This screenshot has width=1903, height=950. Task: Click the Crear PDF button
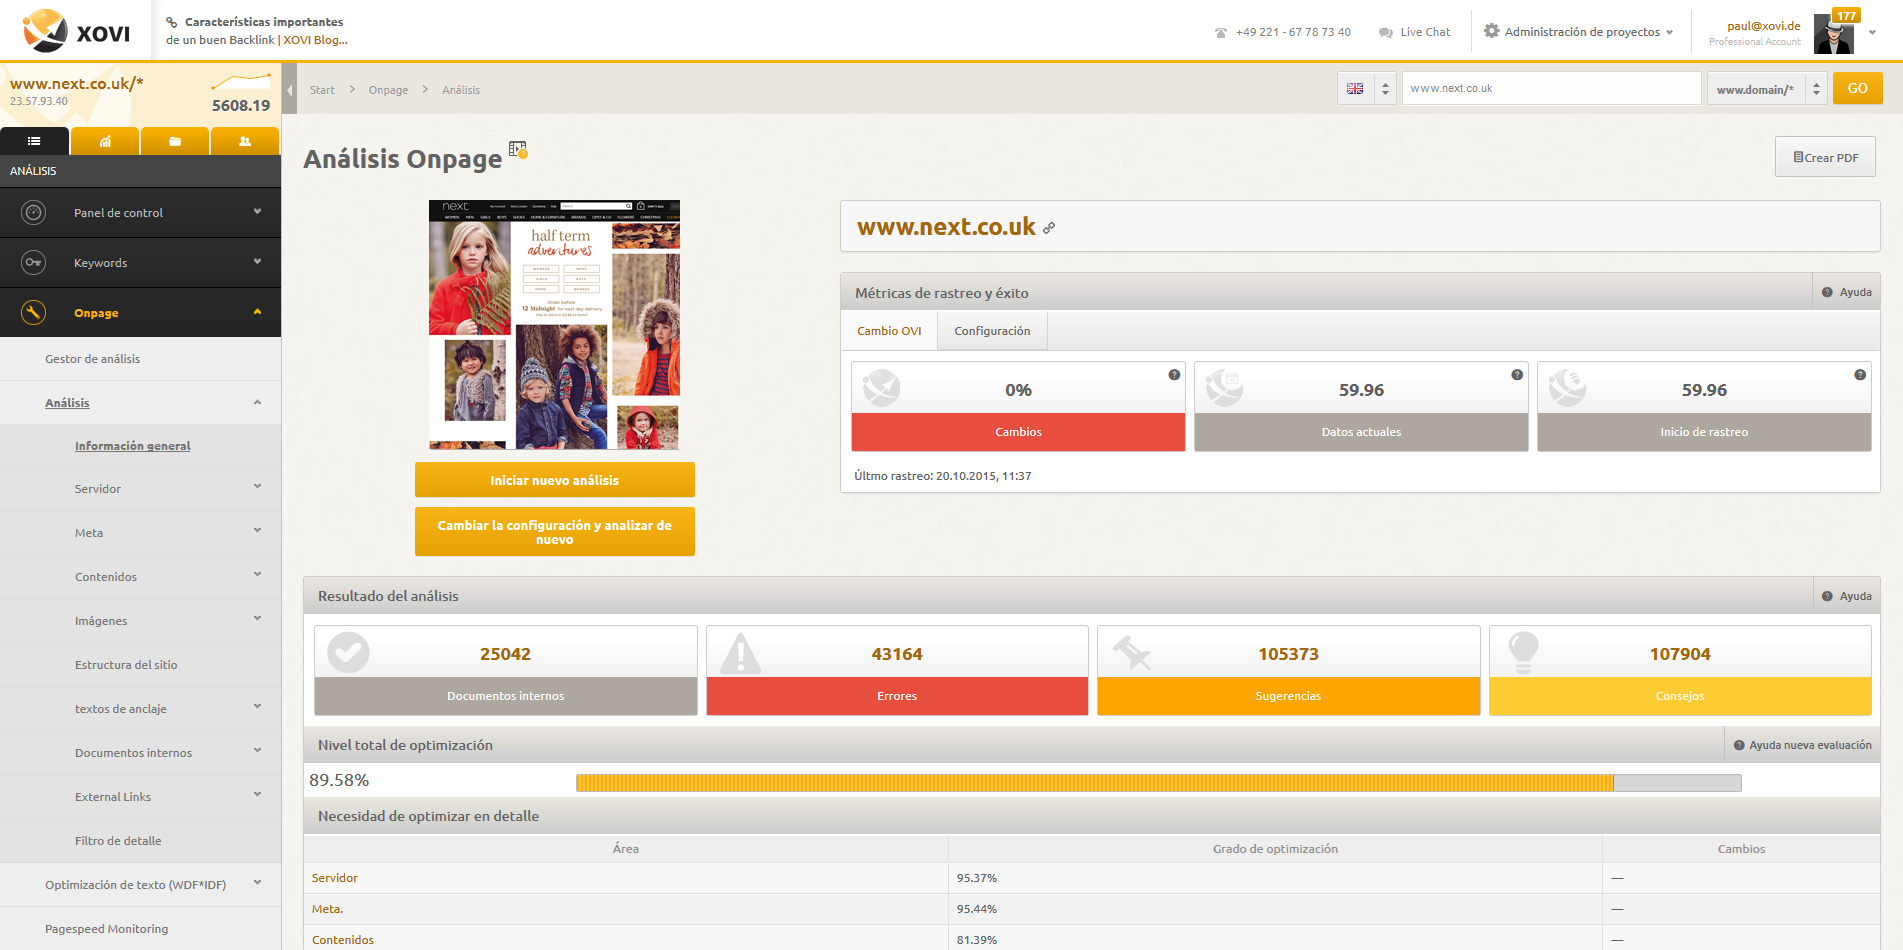click(x=1825, y=157)
